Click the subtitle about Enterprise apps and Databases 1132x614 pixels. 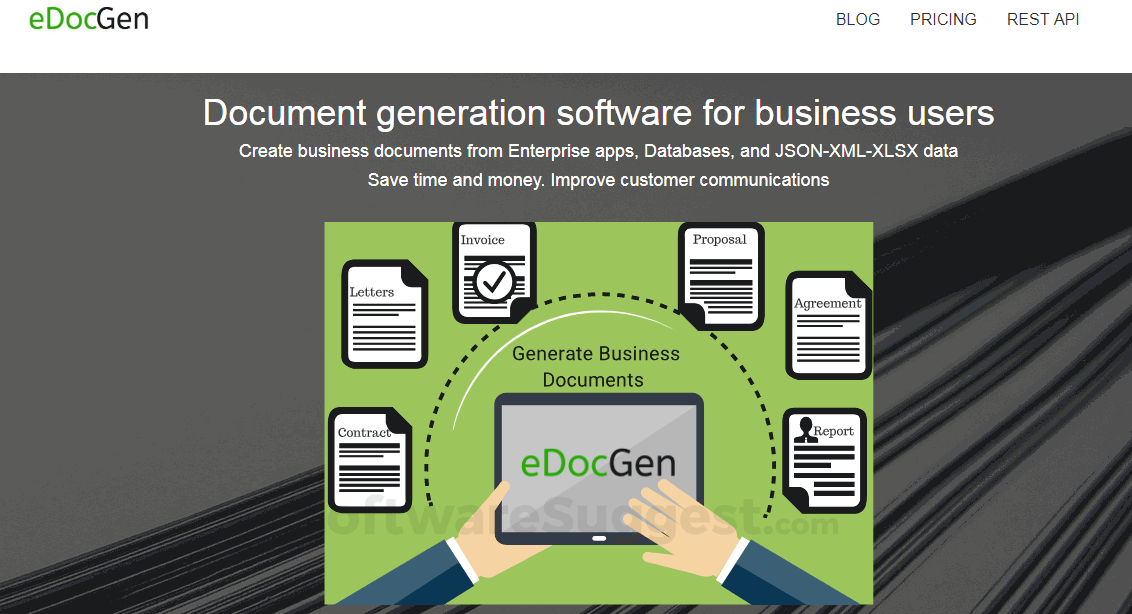coord(598,151)
